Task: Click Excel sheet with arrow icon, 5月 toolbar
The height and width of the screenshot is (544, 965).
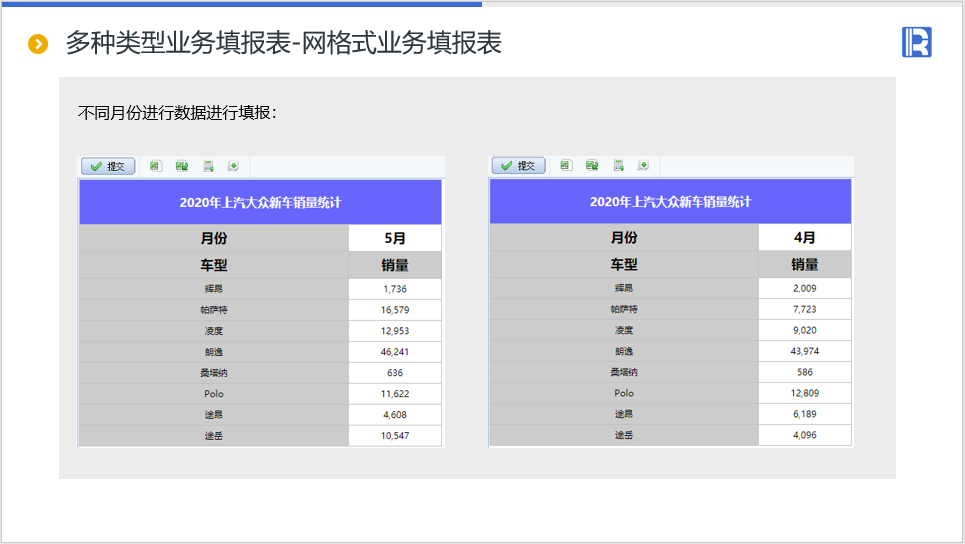Action: (182, 166)
